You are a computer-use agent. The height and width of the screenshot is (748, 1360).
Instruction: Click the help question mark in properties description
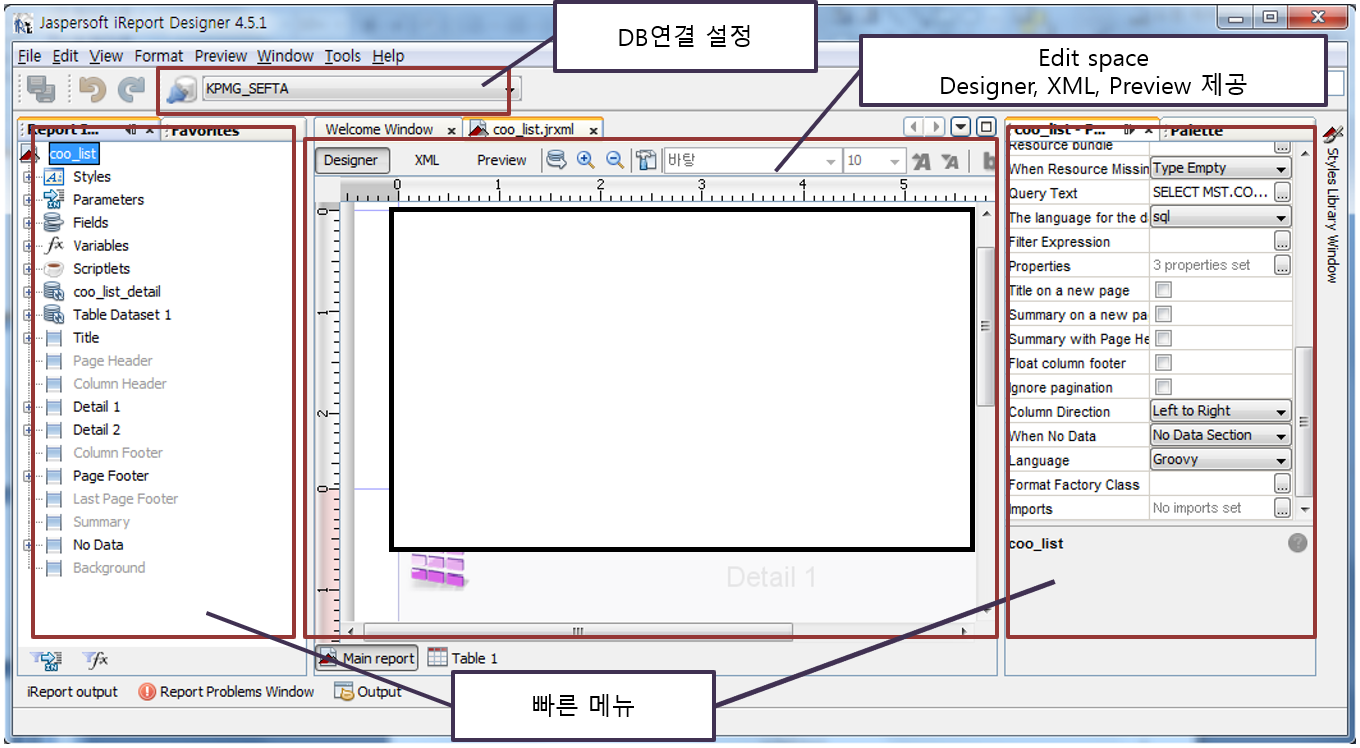[1297, 543]
